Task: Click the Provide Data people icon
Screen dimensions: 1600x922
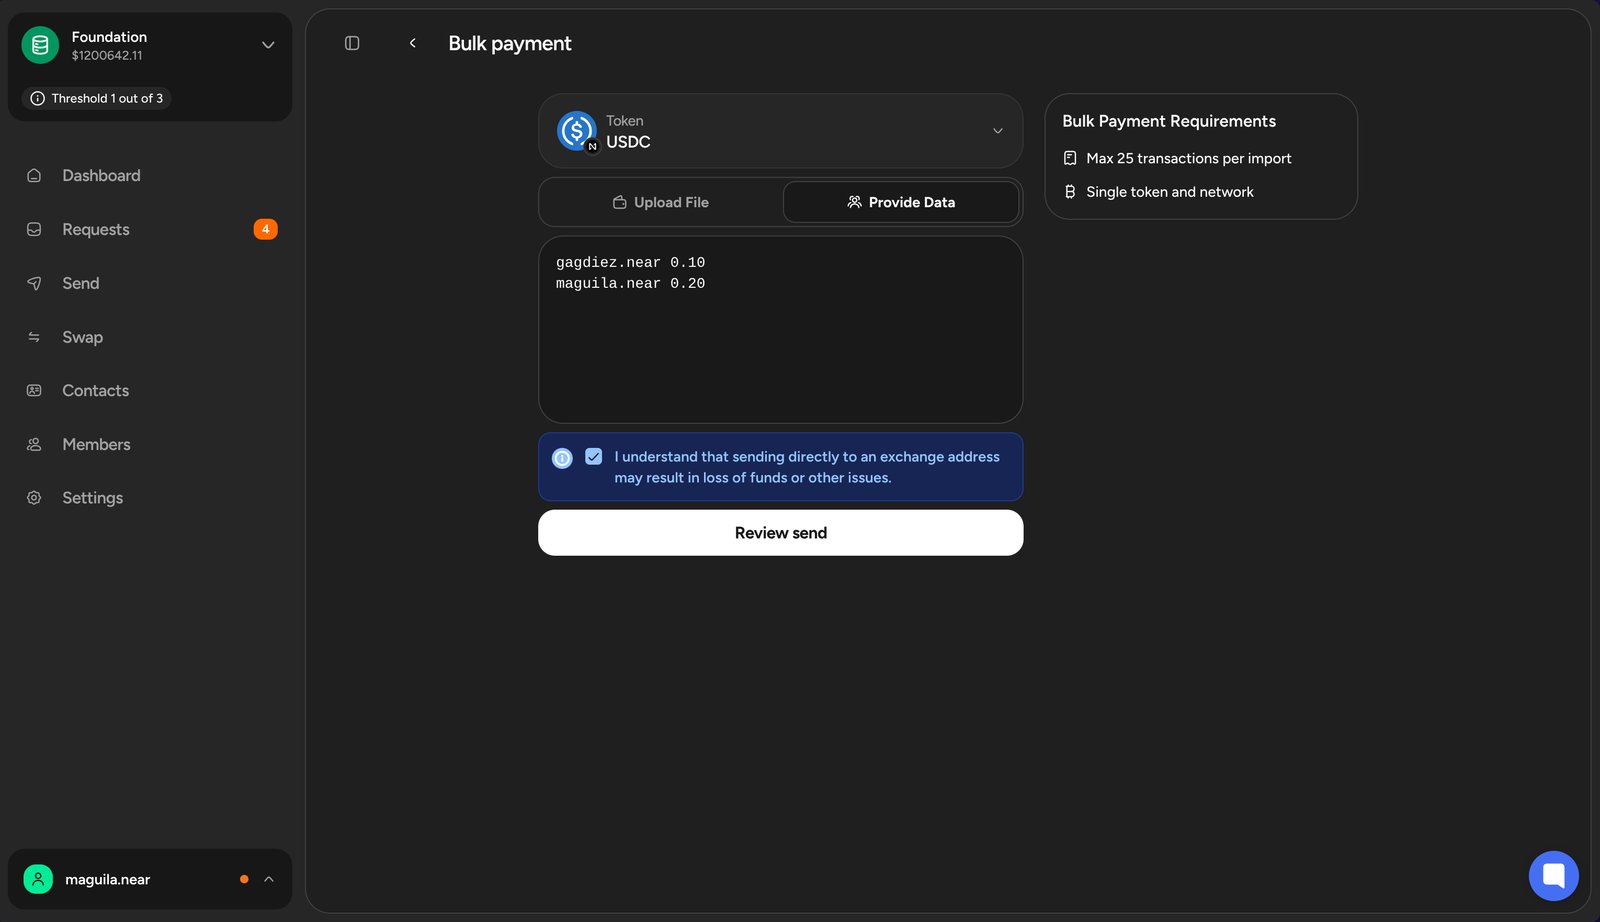Action: (854, 202)
